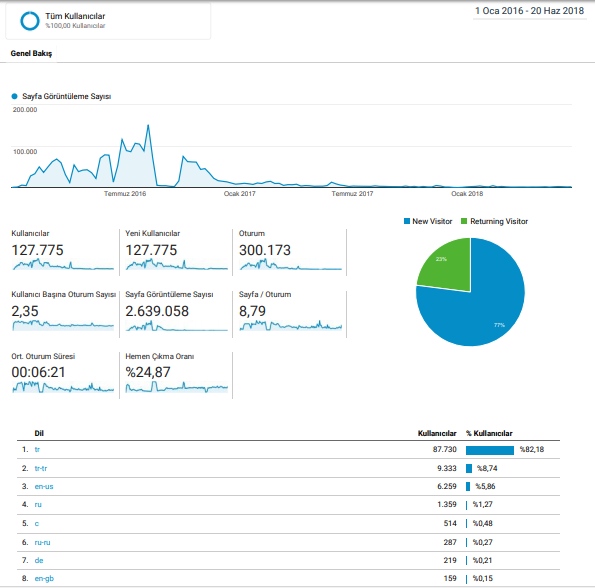Click the percentage %0,15 in en-gb row
This screenshot has height=588, width=595.
pyautogui.click(x=482, y=579)
